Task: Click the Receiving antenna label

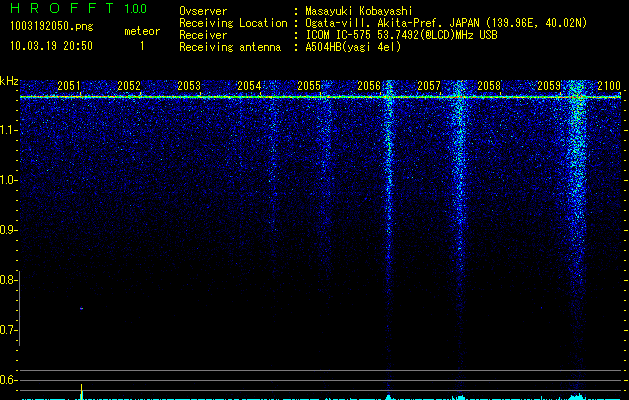Action: point(230,47)
